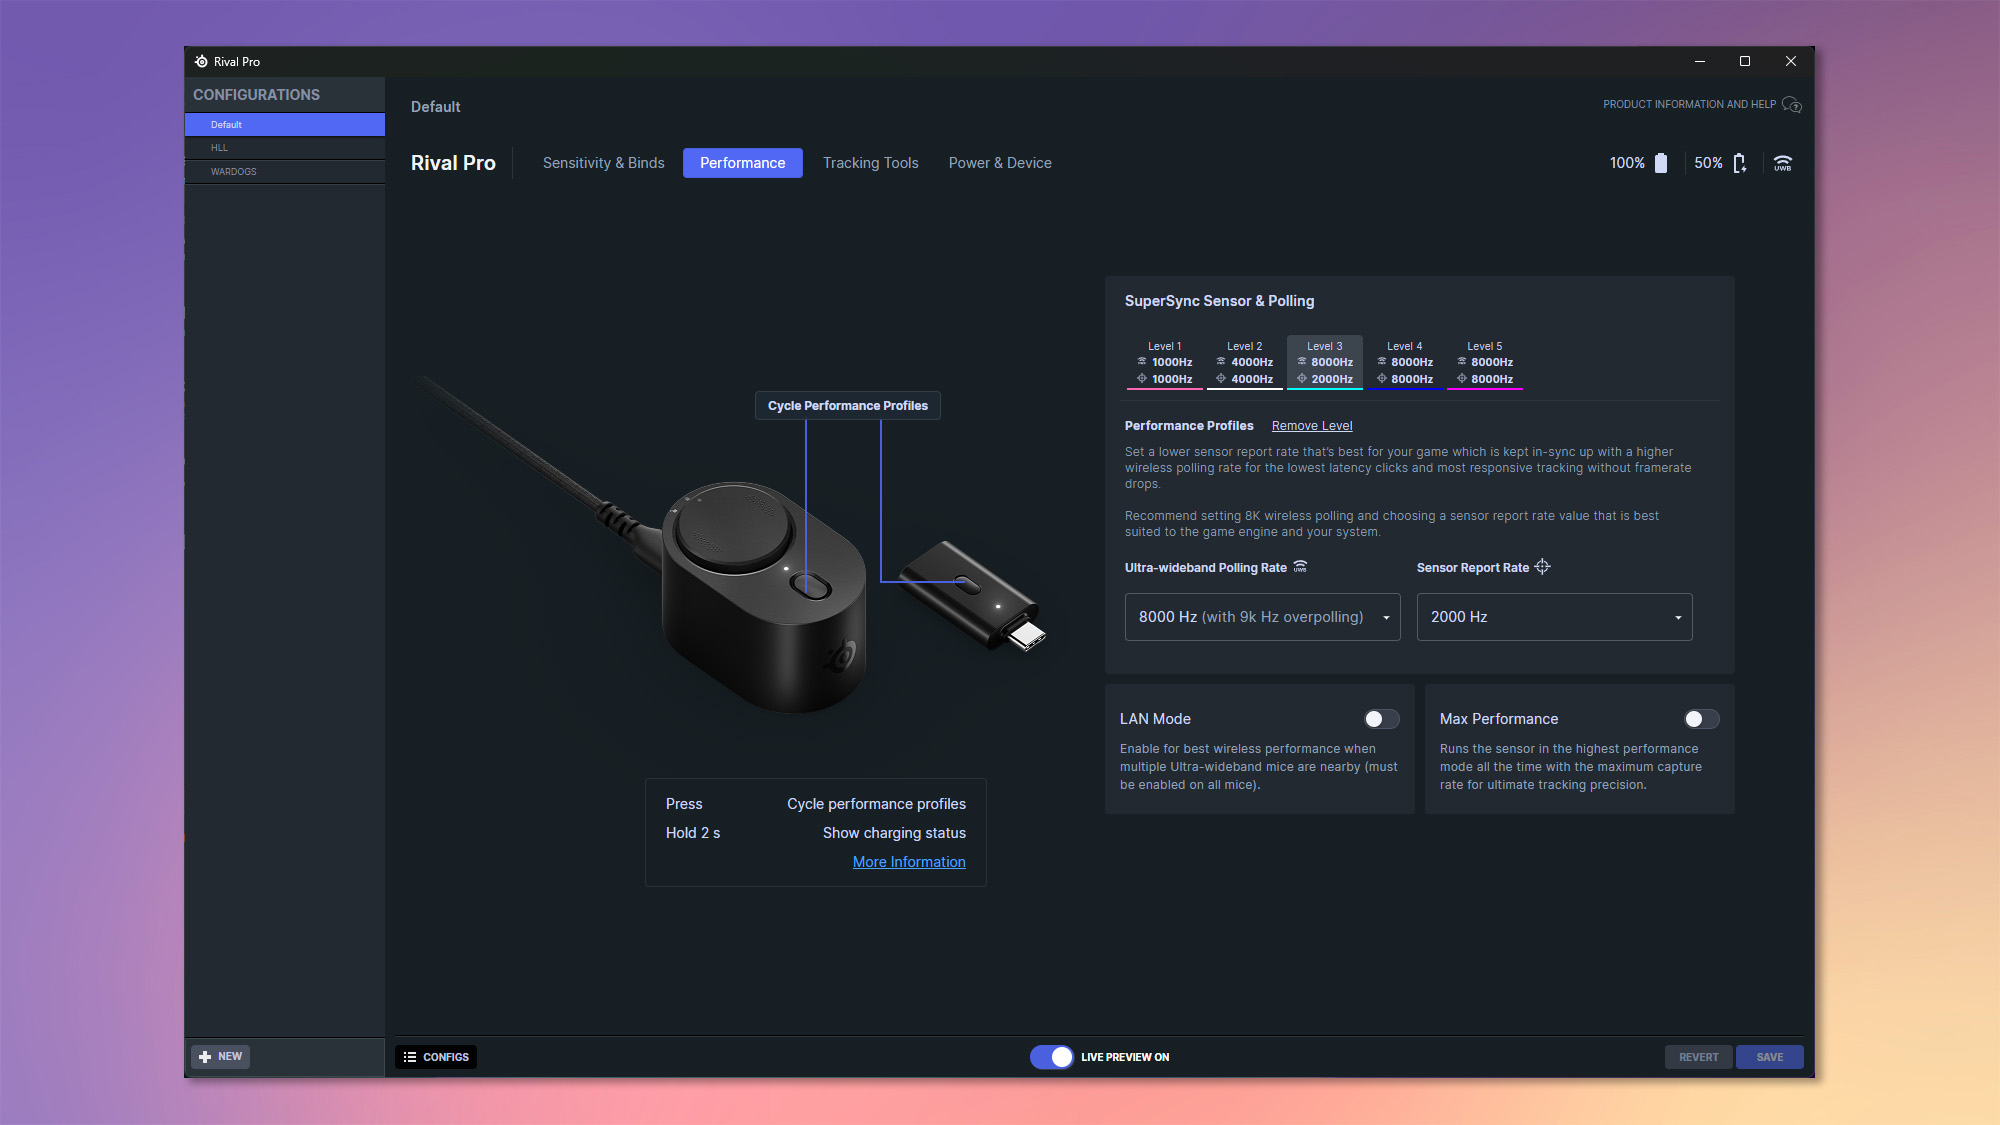
Task: Create a NEW configuration
Action: coord(221,1057)
